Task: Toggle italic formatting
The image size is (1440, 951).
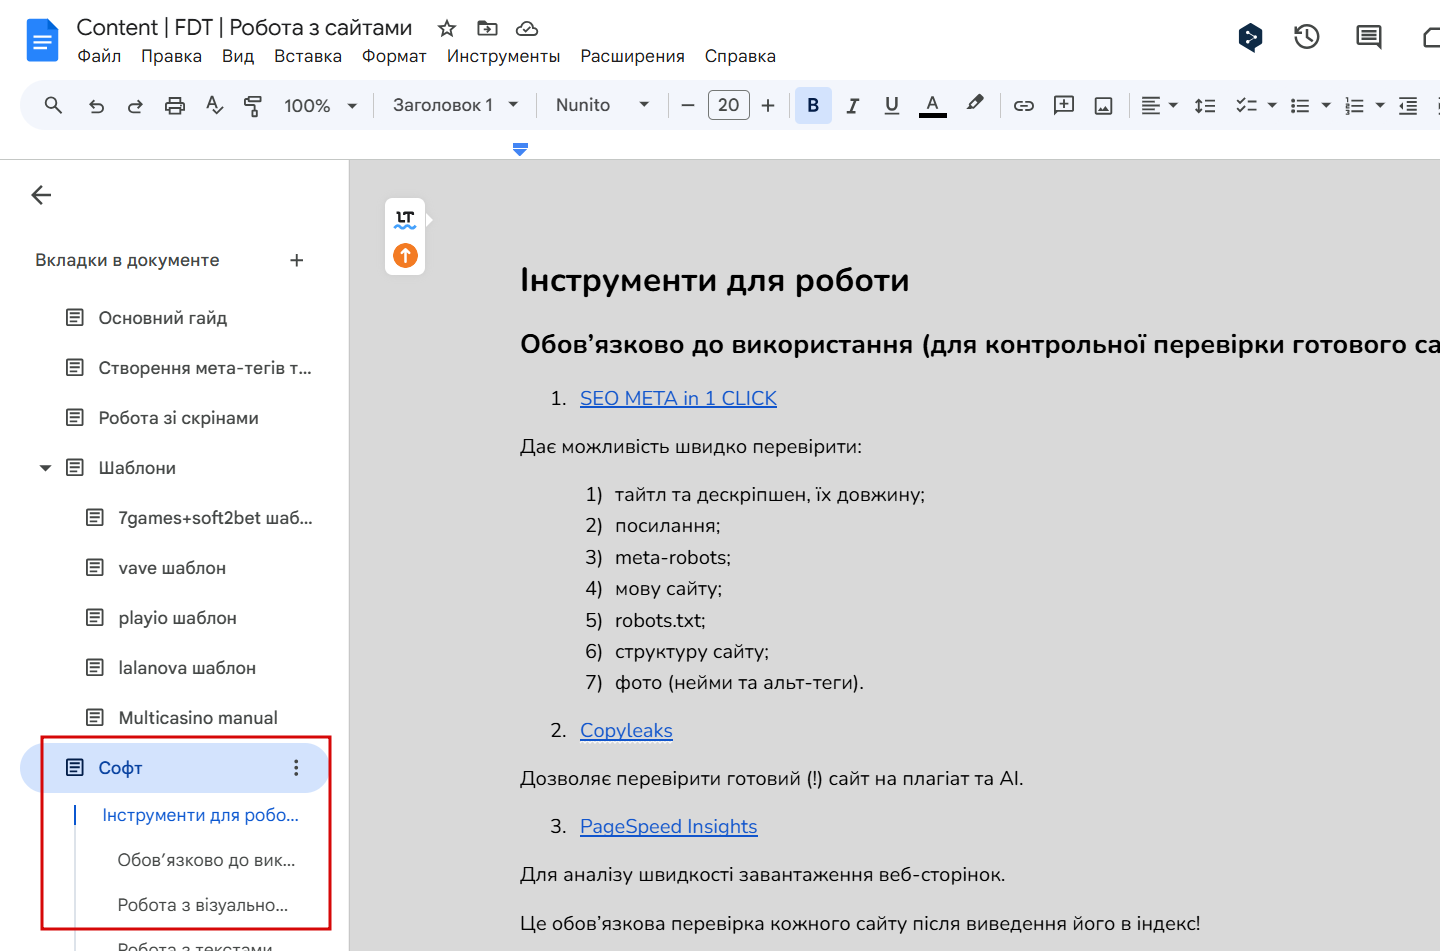Action: click(x=852, y=106)
